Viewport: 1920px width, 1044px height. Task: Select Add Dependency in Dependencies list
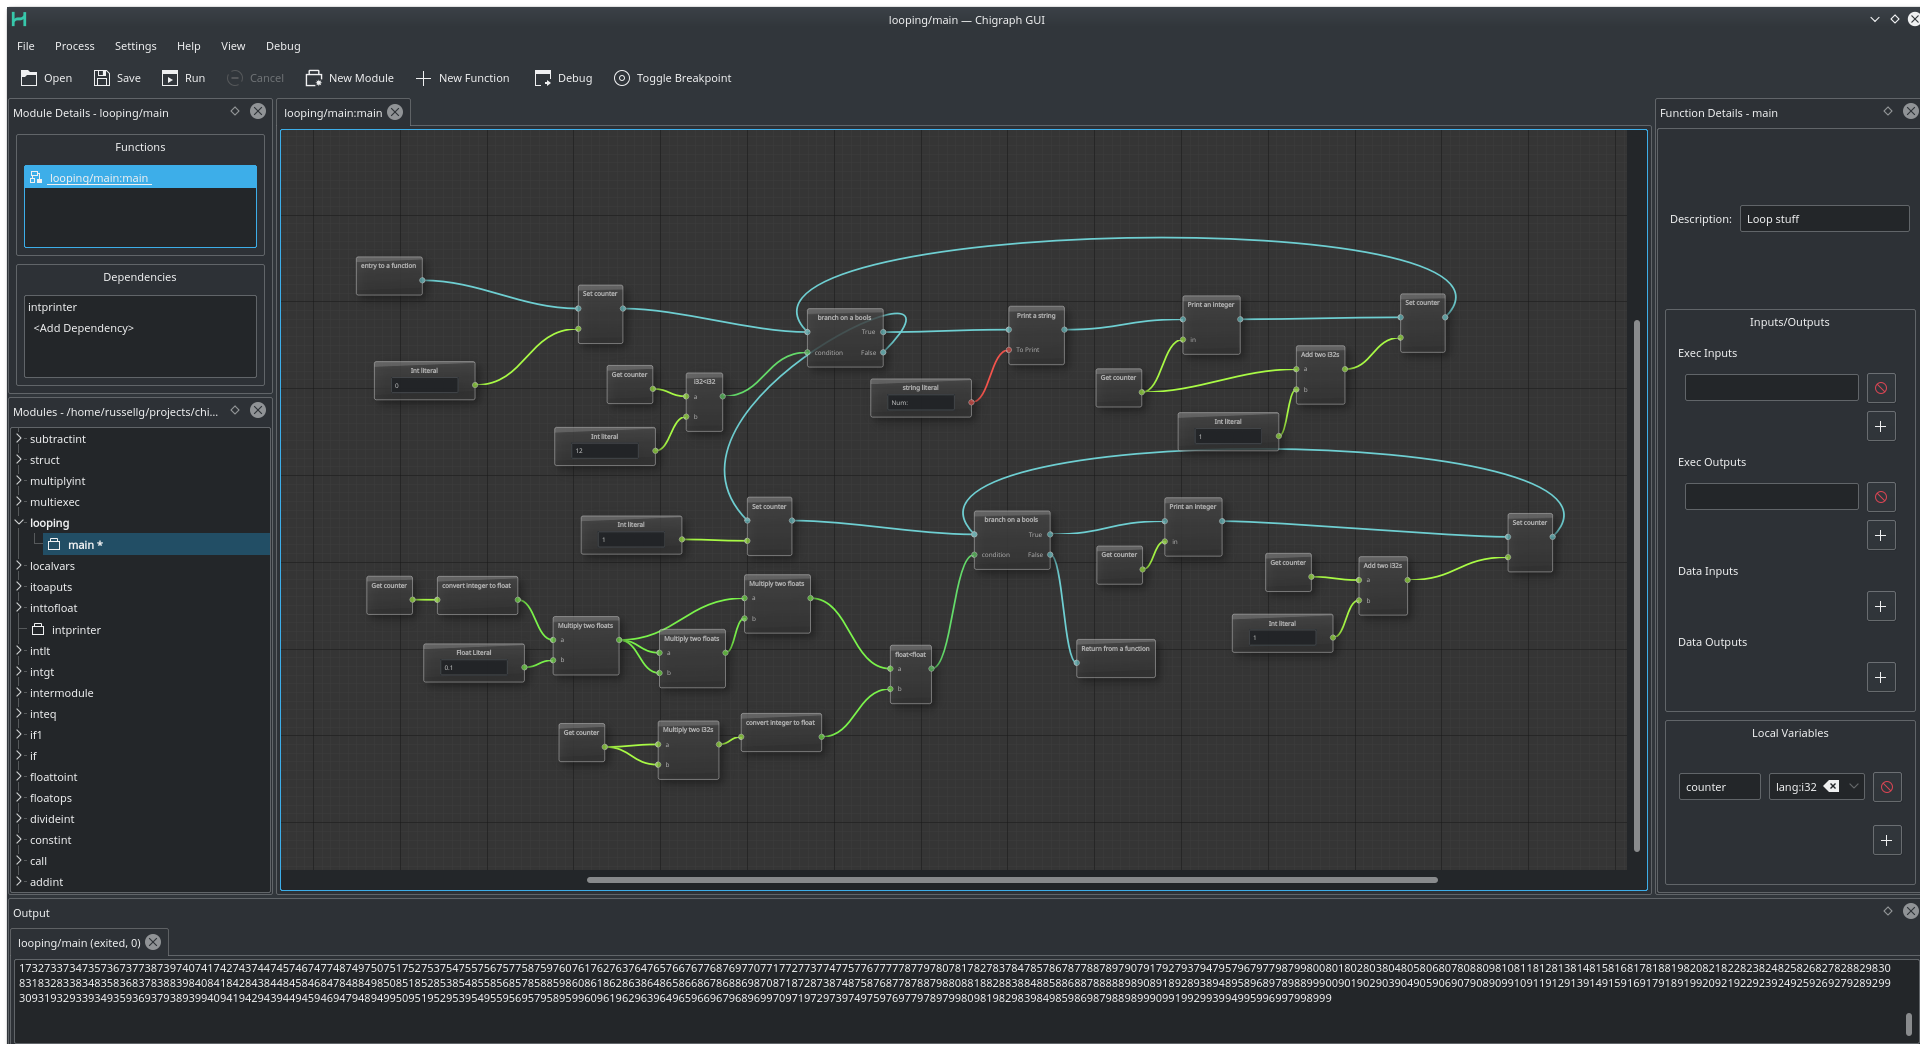pyautogui.click(x=83, y=327)
